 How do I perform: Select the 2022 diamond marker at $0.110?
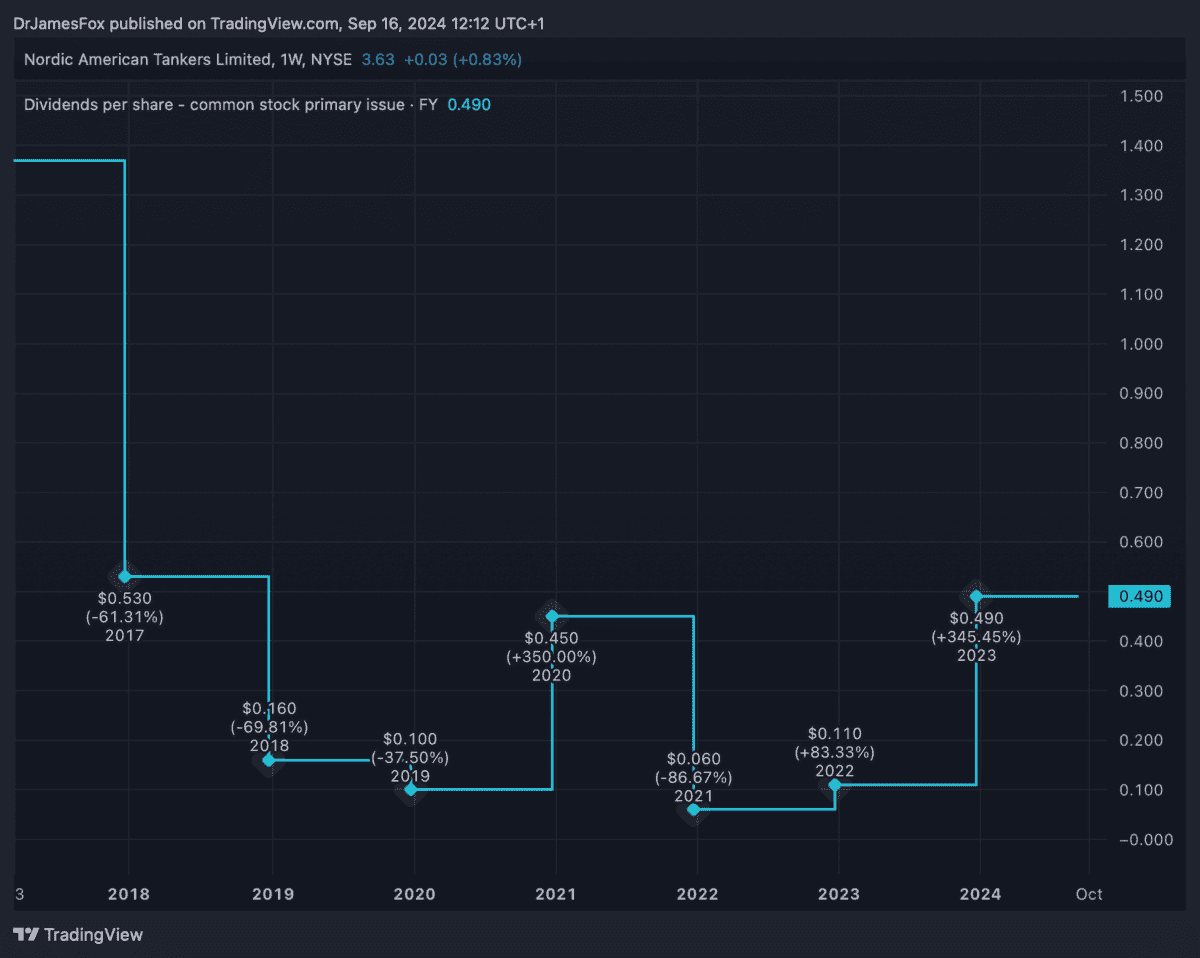coord(835,785)
